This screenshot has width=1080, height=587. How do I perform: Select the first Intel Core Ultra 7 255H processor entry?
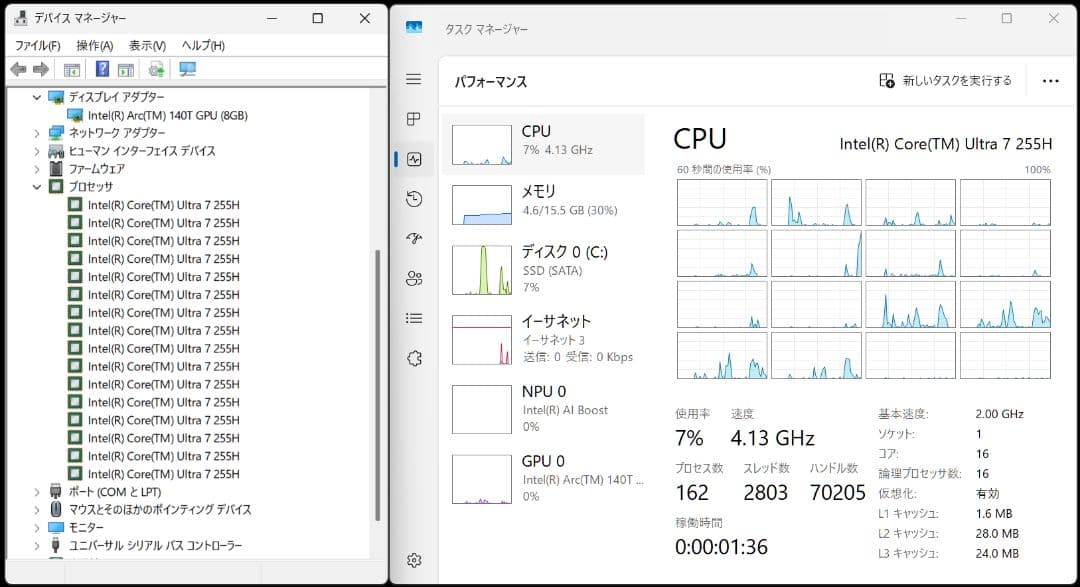[163, 205]
